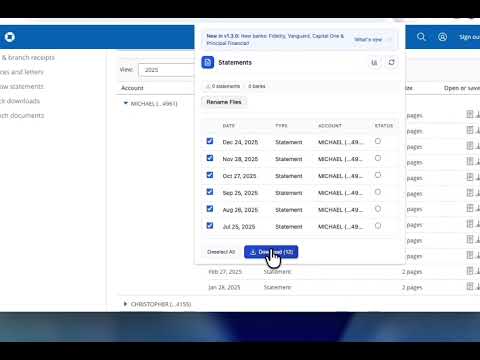Click the Jul 25, 2025 date text
Viewport: 480px width, 360px height.
pyautogui.click(x=239, y=227)
